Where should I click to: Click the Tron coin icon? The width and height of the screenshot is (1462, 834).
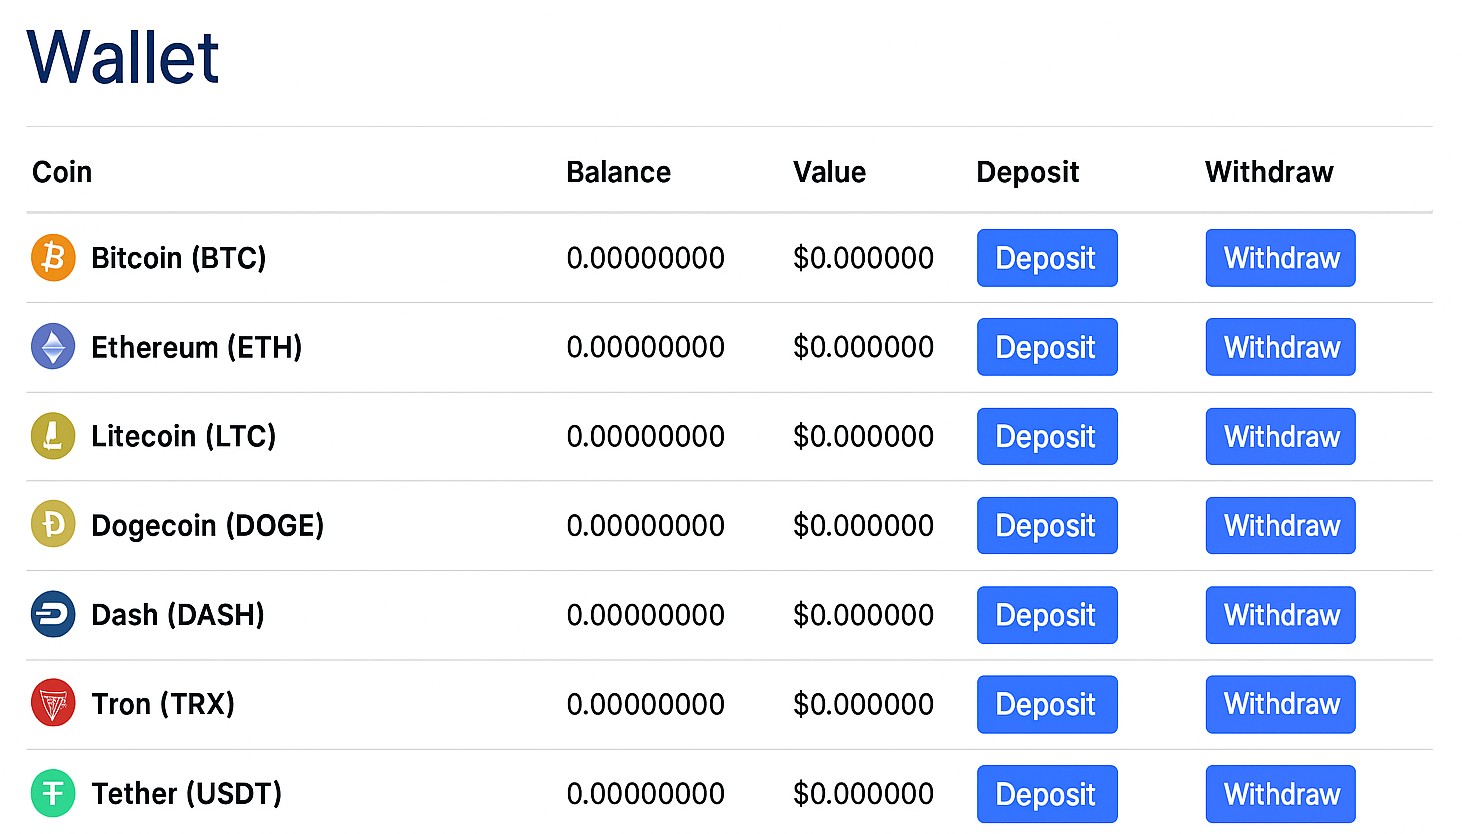click(53, 703)
